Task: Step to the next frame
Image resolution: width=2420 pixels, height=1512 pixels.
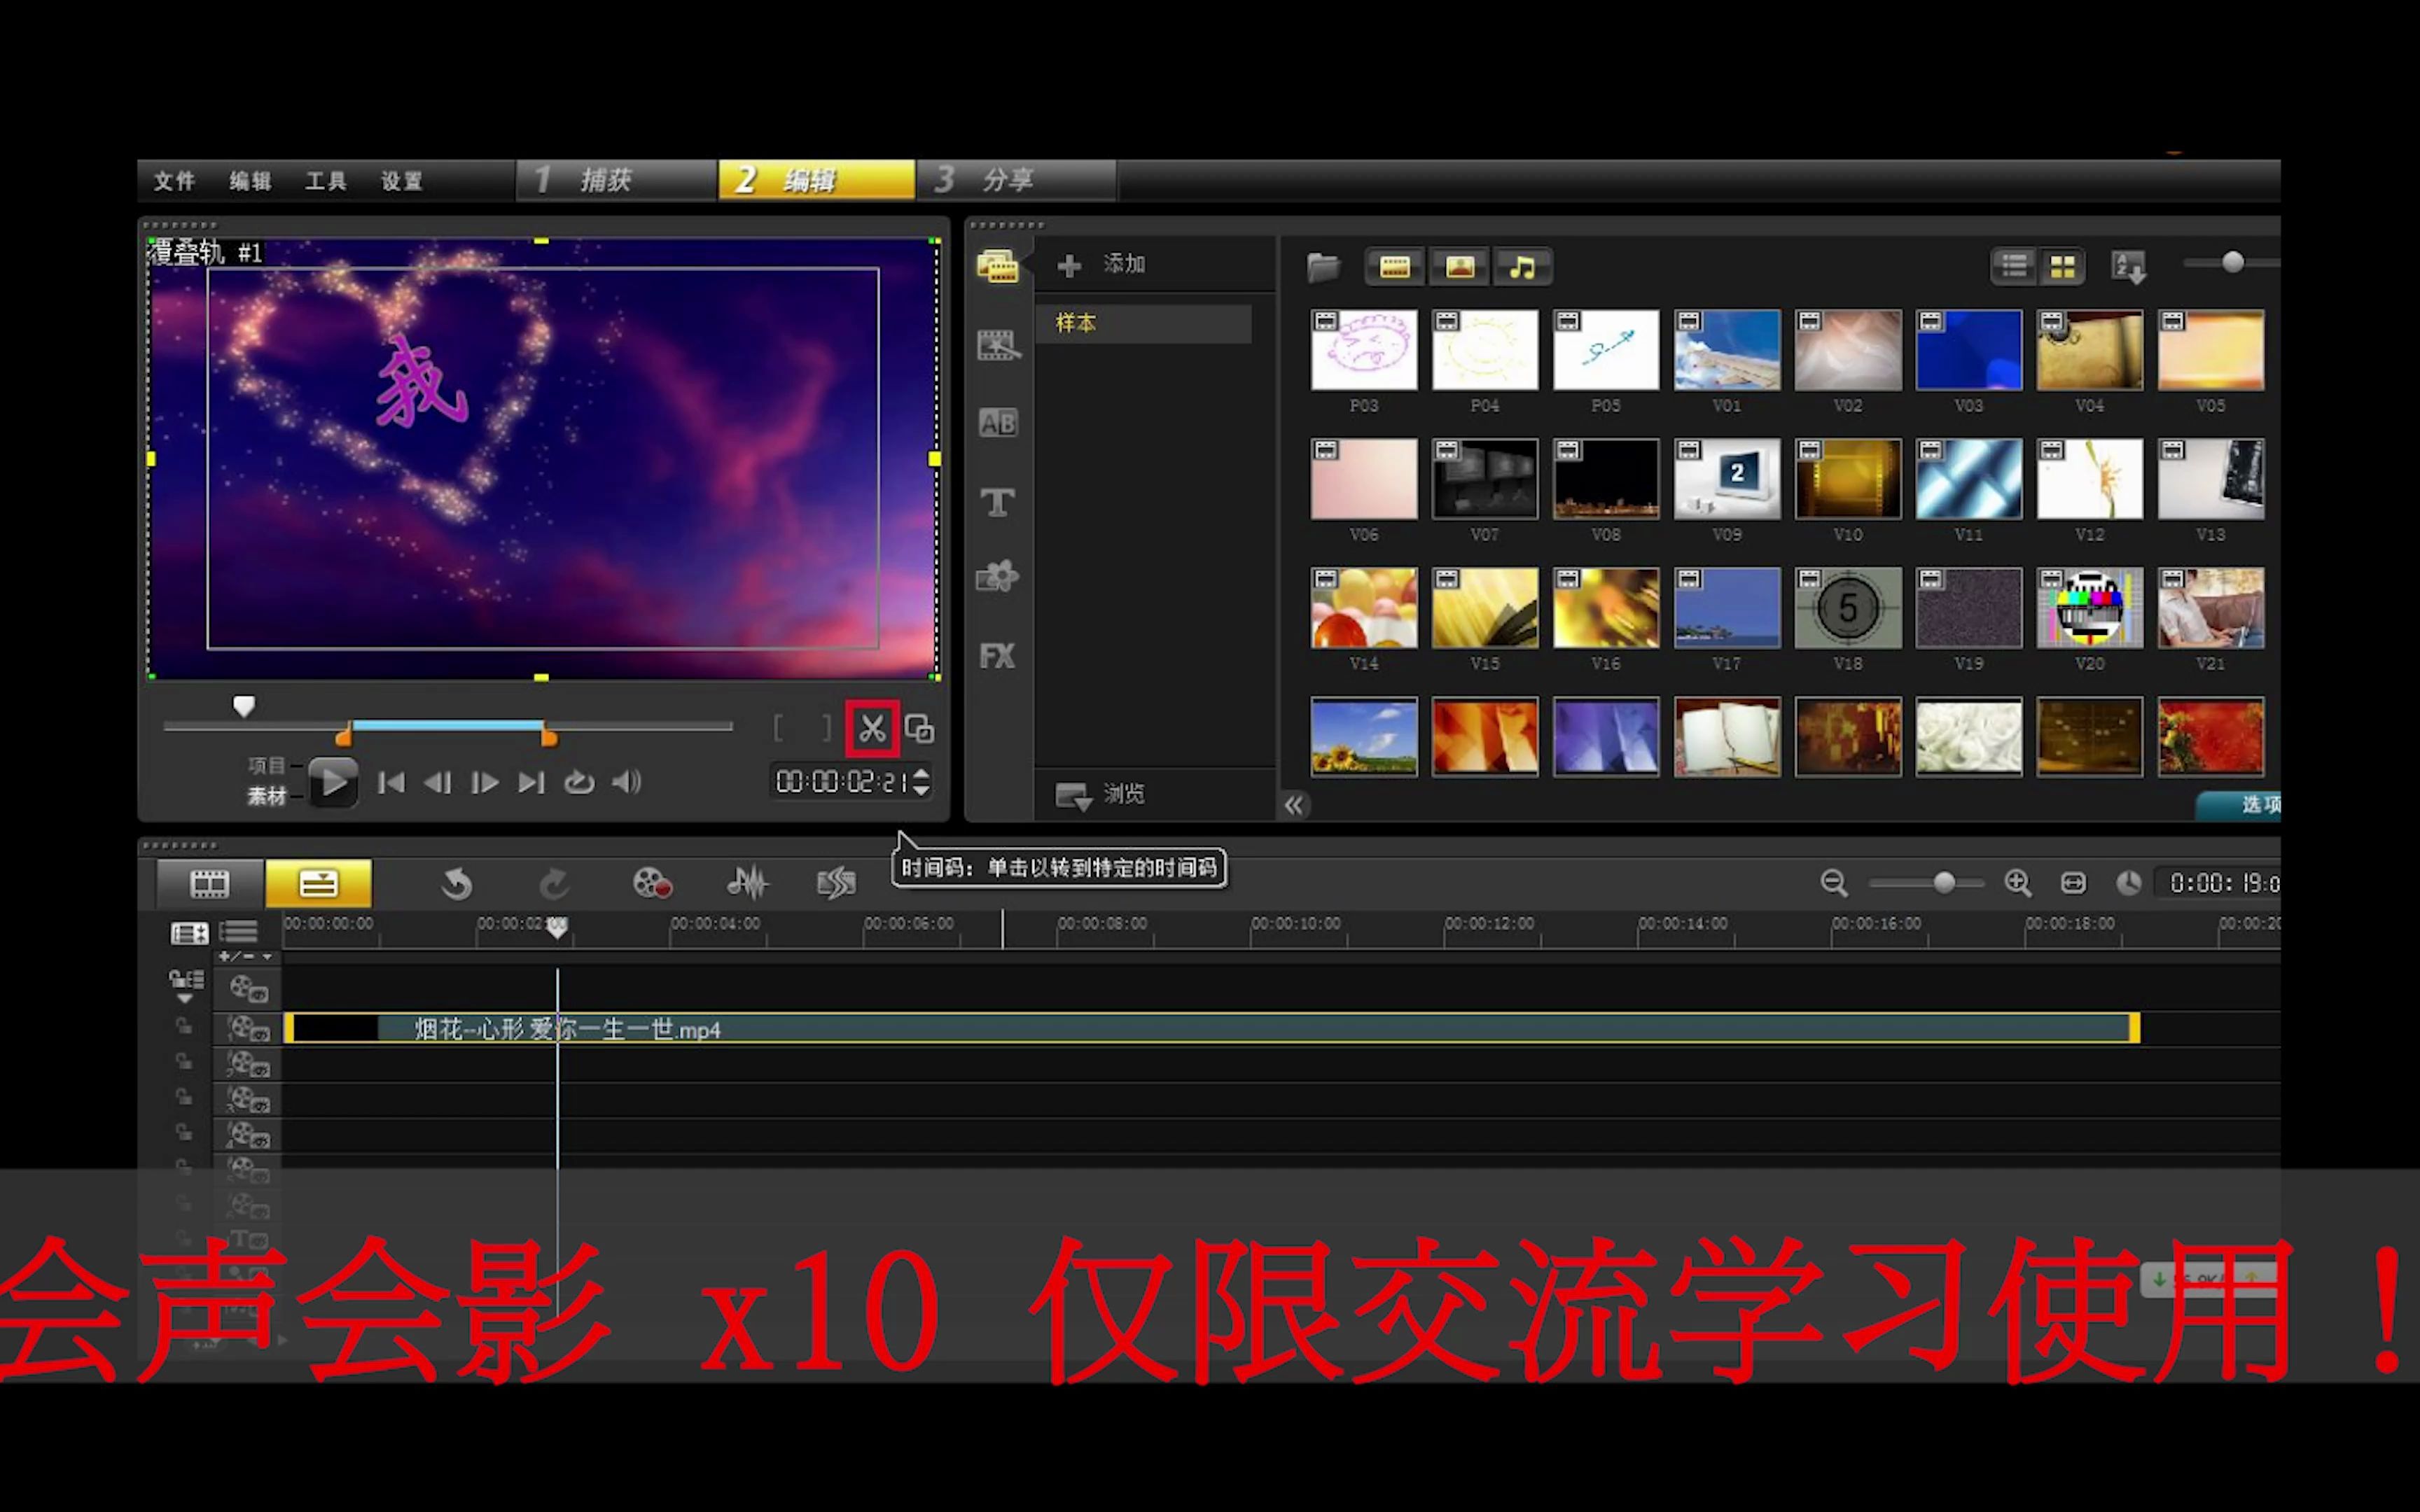Action: pyautogui.click(x=484, y=782)
